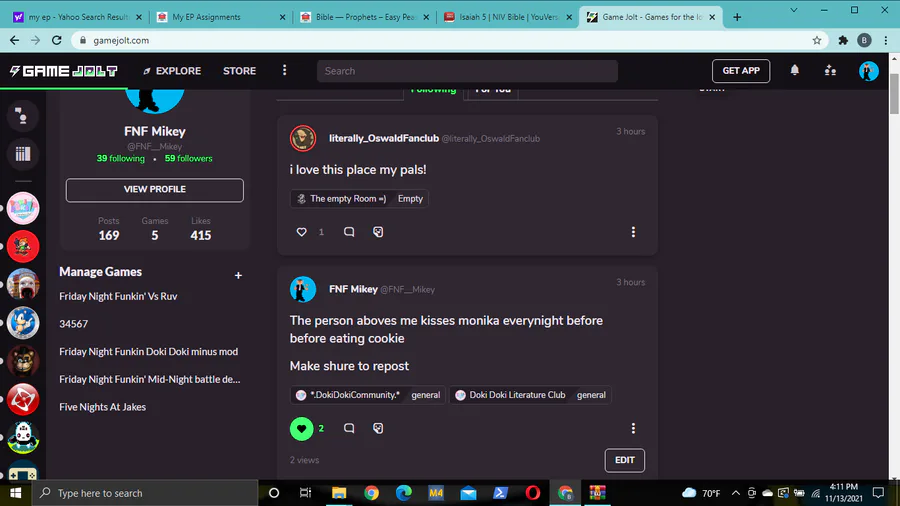This screenshot has height=506, width=900.
Task: Click the VIEW PROFILE button
Action: pos(154,189)
